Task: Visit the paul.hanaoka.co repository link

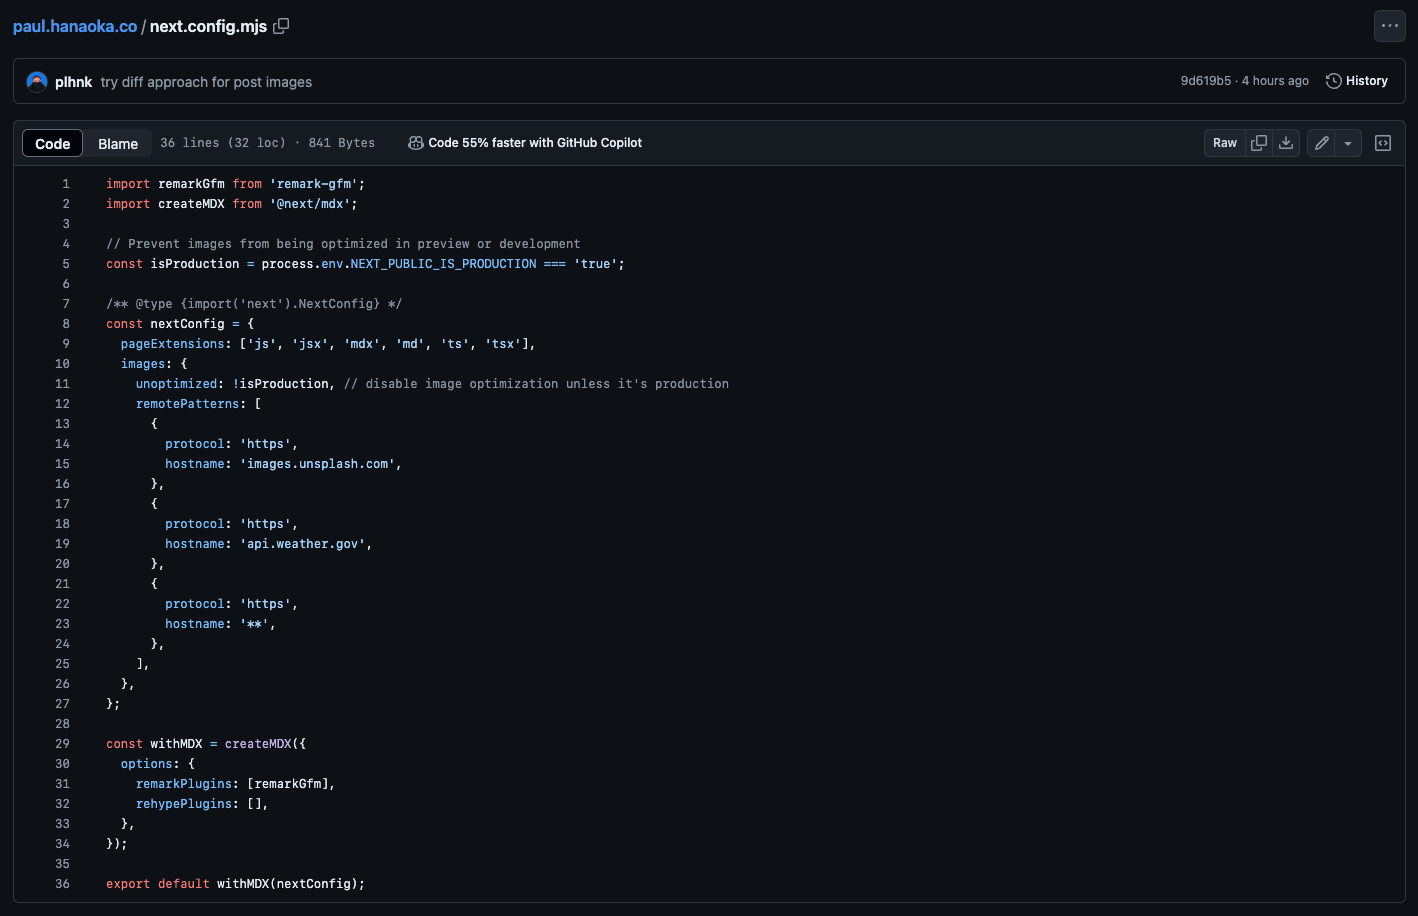Action: (x=74, y=26)
